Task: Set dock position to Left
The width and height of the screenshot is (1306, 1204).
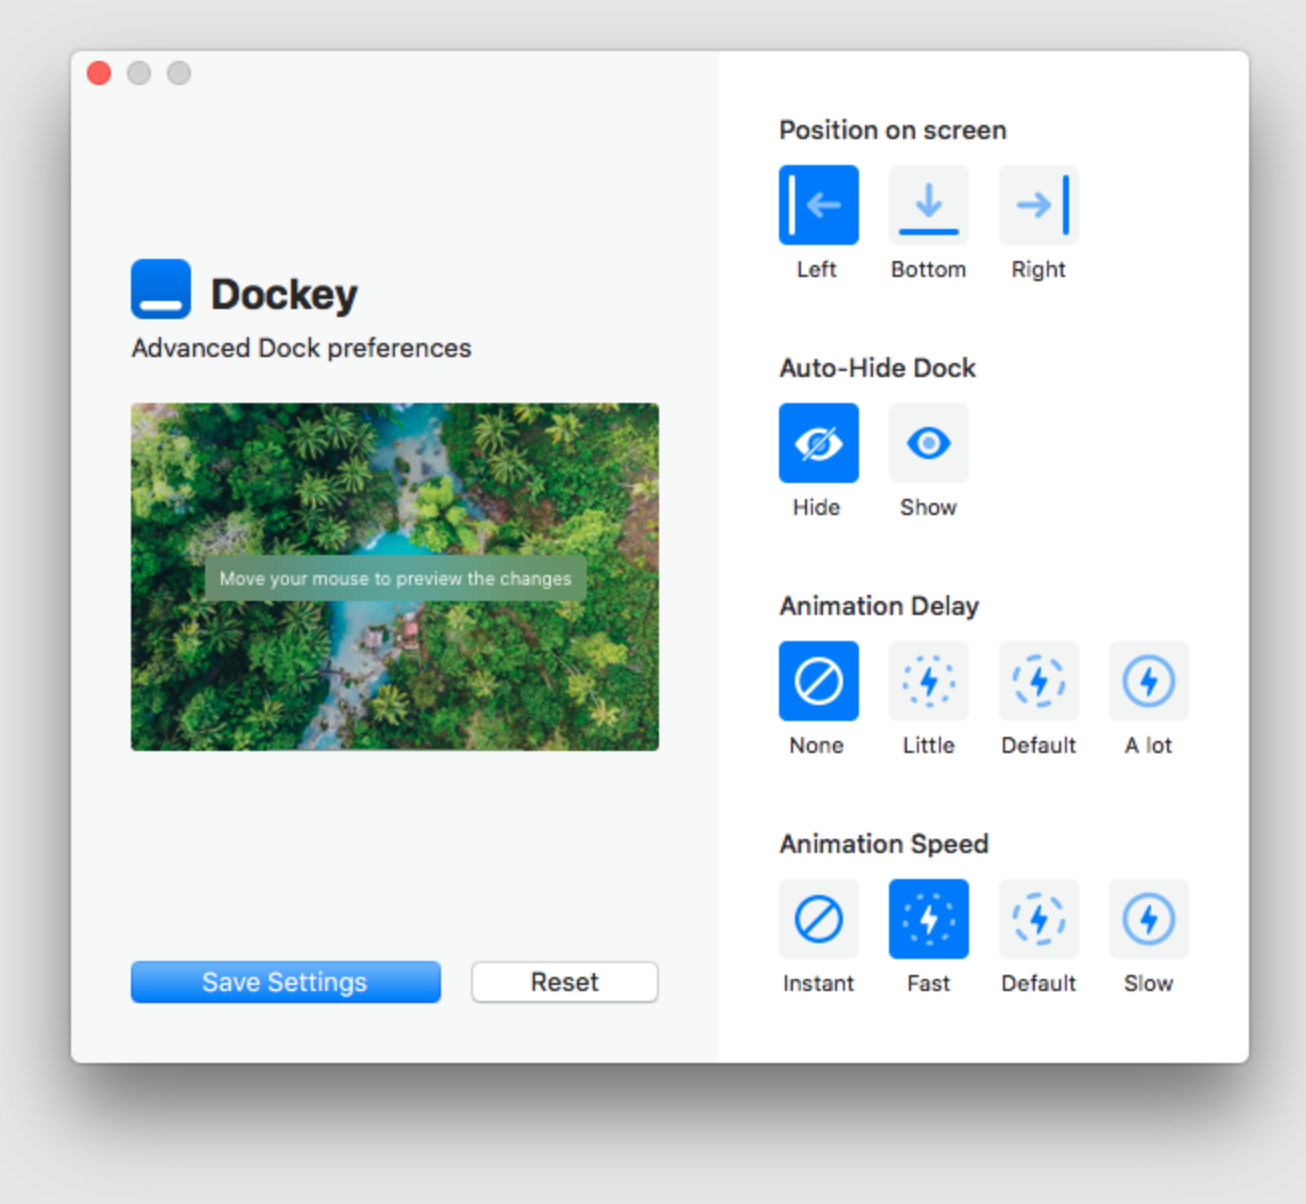Action: 818,205
